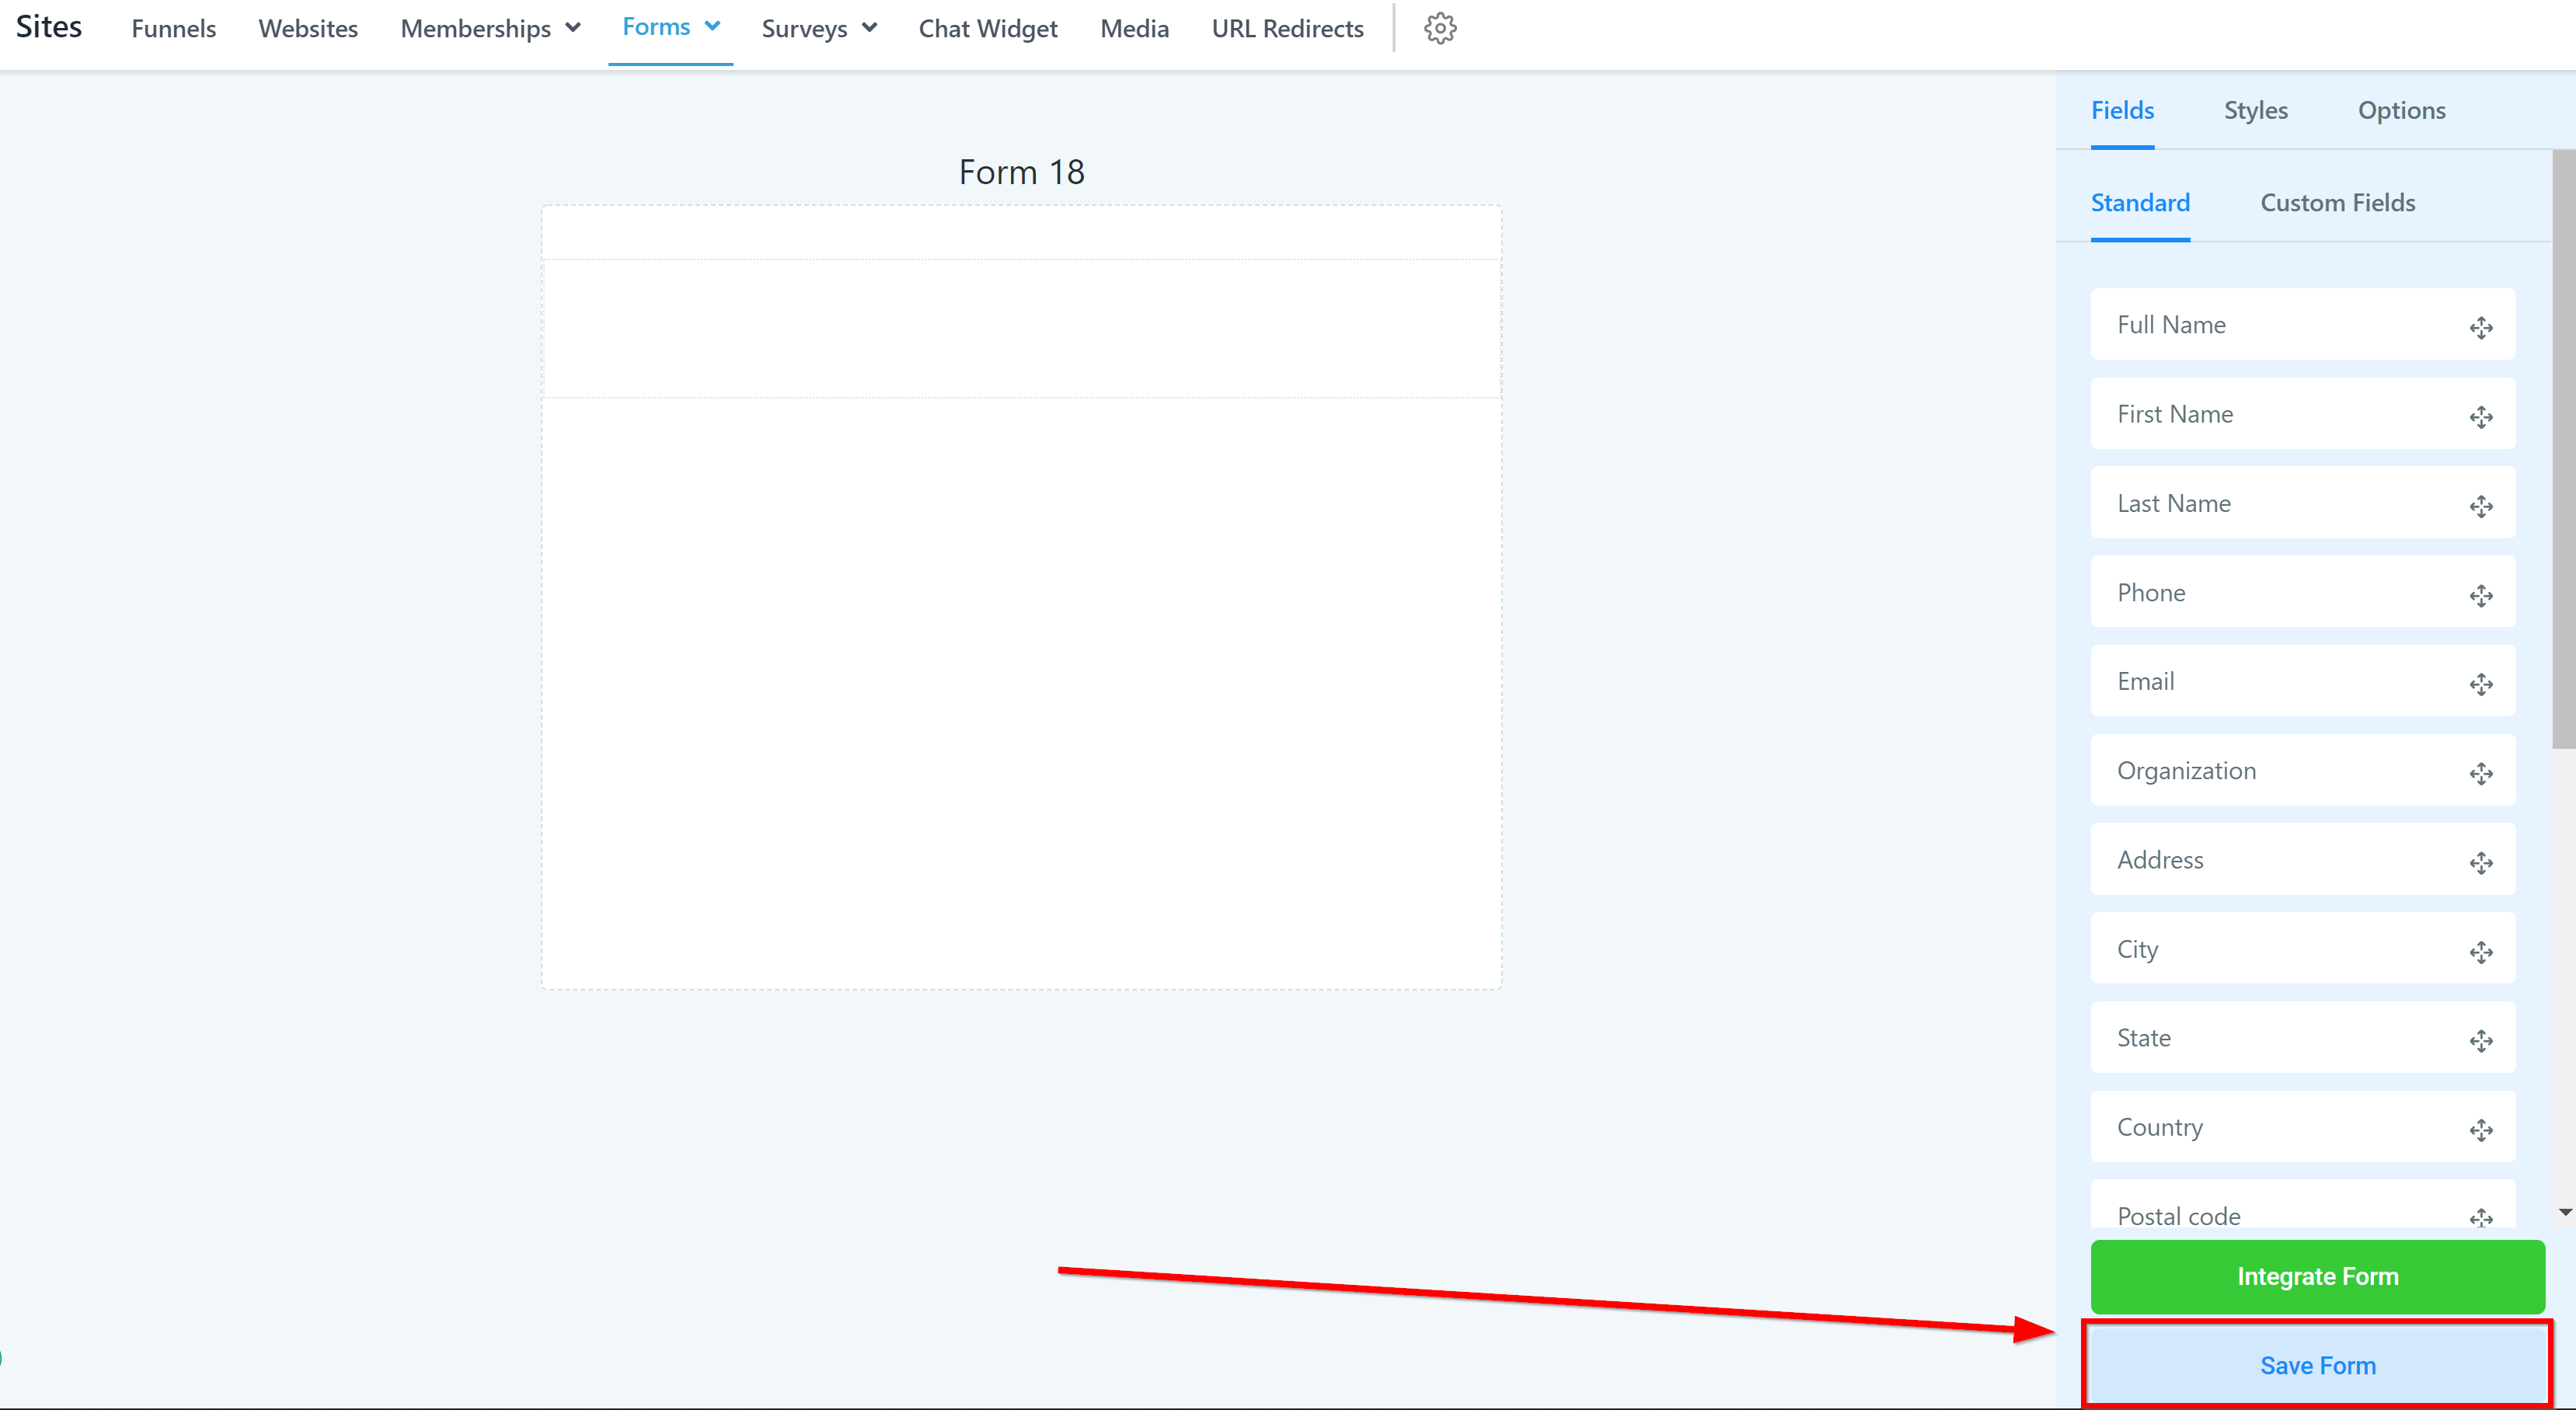This screenshot has width=2576, height=1410.
Task: Switch to the Options tab
Action: tap(2401, 110)
